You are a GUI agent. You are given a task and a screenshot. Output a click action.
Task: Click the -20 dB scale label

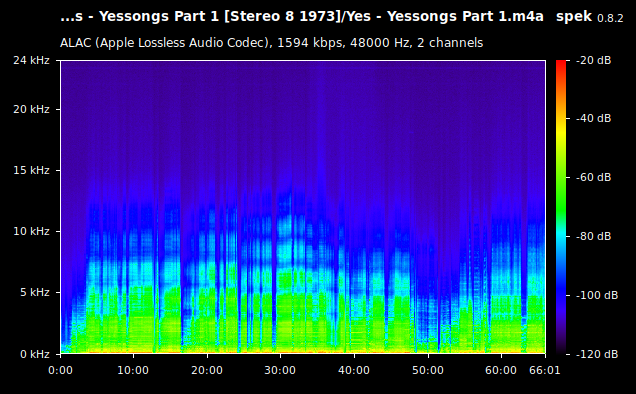[x=594, y=60]
